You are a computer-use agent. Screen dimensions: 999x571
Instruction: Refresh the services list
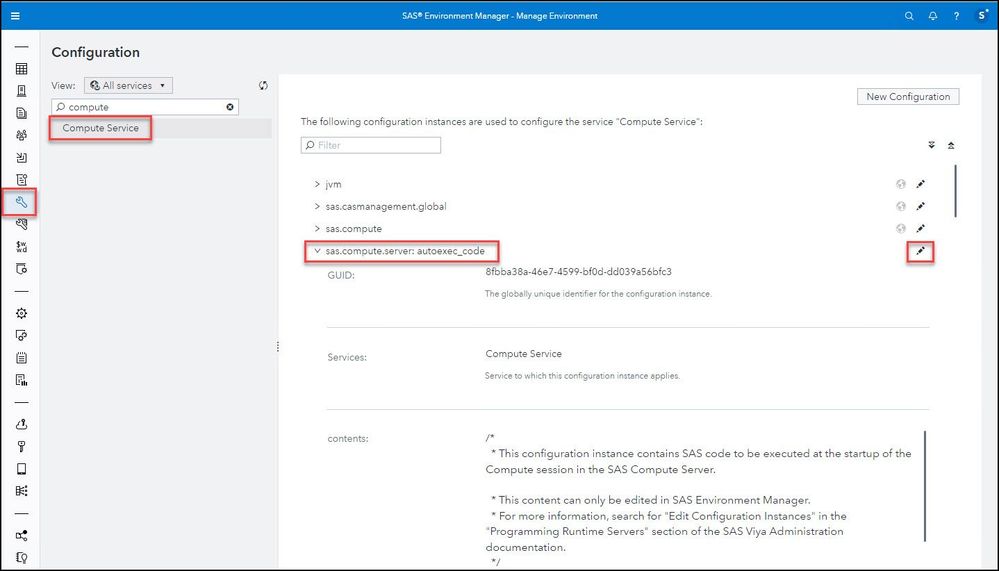[263, 85]
